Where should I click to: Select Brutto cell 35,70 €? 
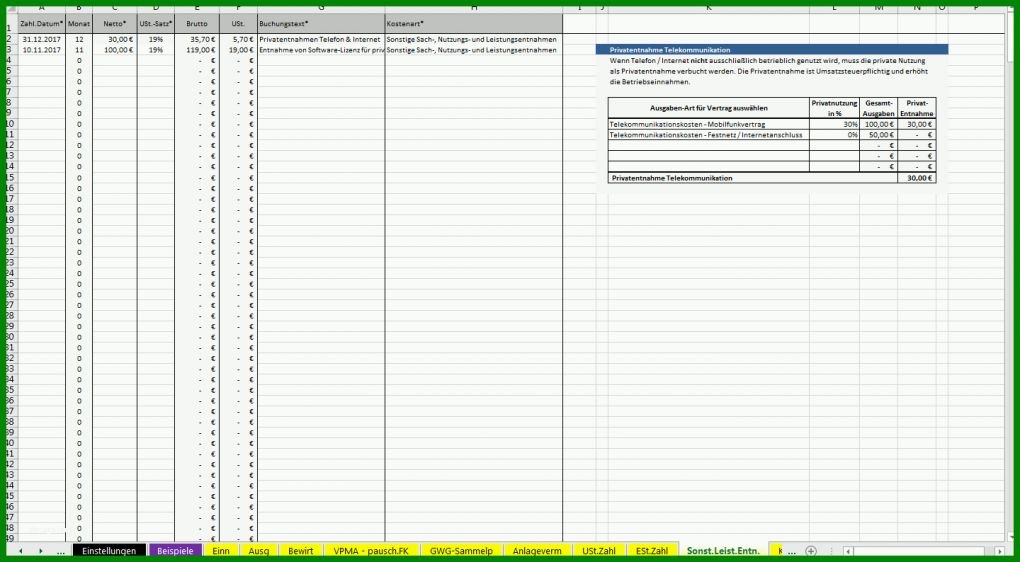[197, 40]
